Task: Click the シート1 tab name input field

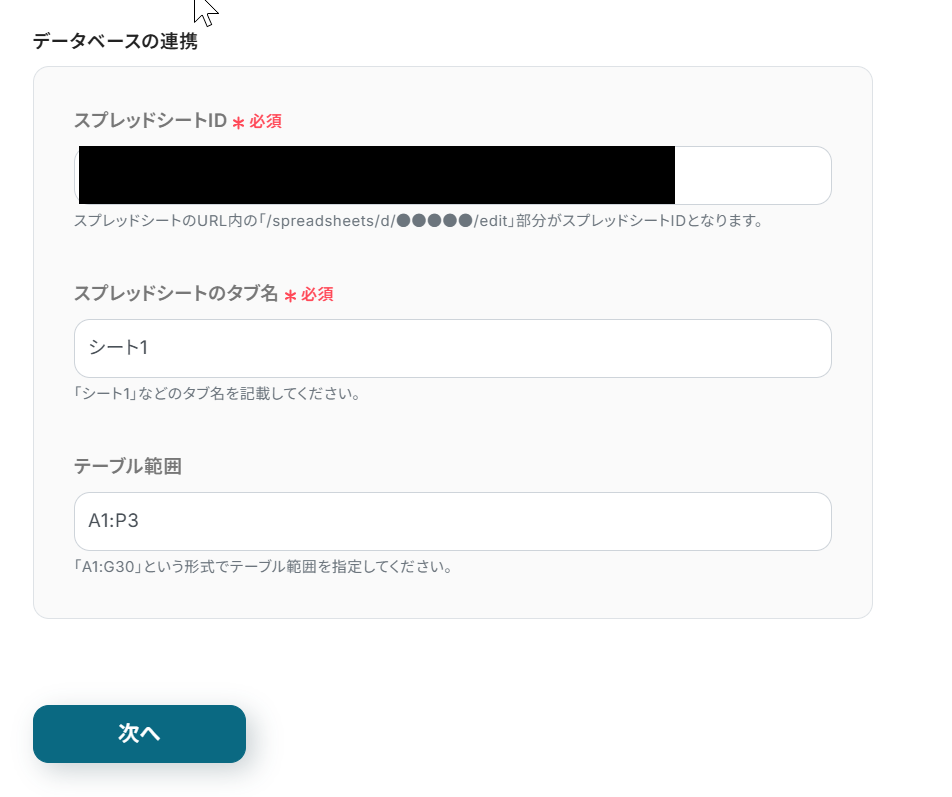Action: (x=452, y=348)
